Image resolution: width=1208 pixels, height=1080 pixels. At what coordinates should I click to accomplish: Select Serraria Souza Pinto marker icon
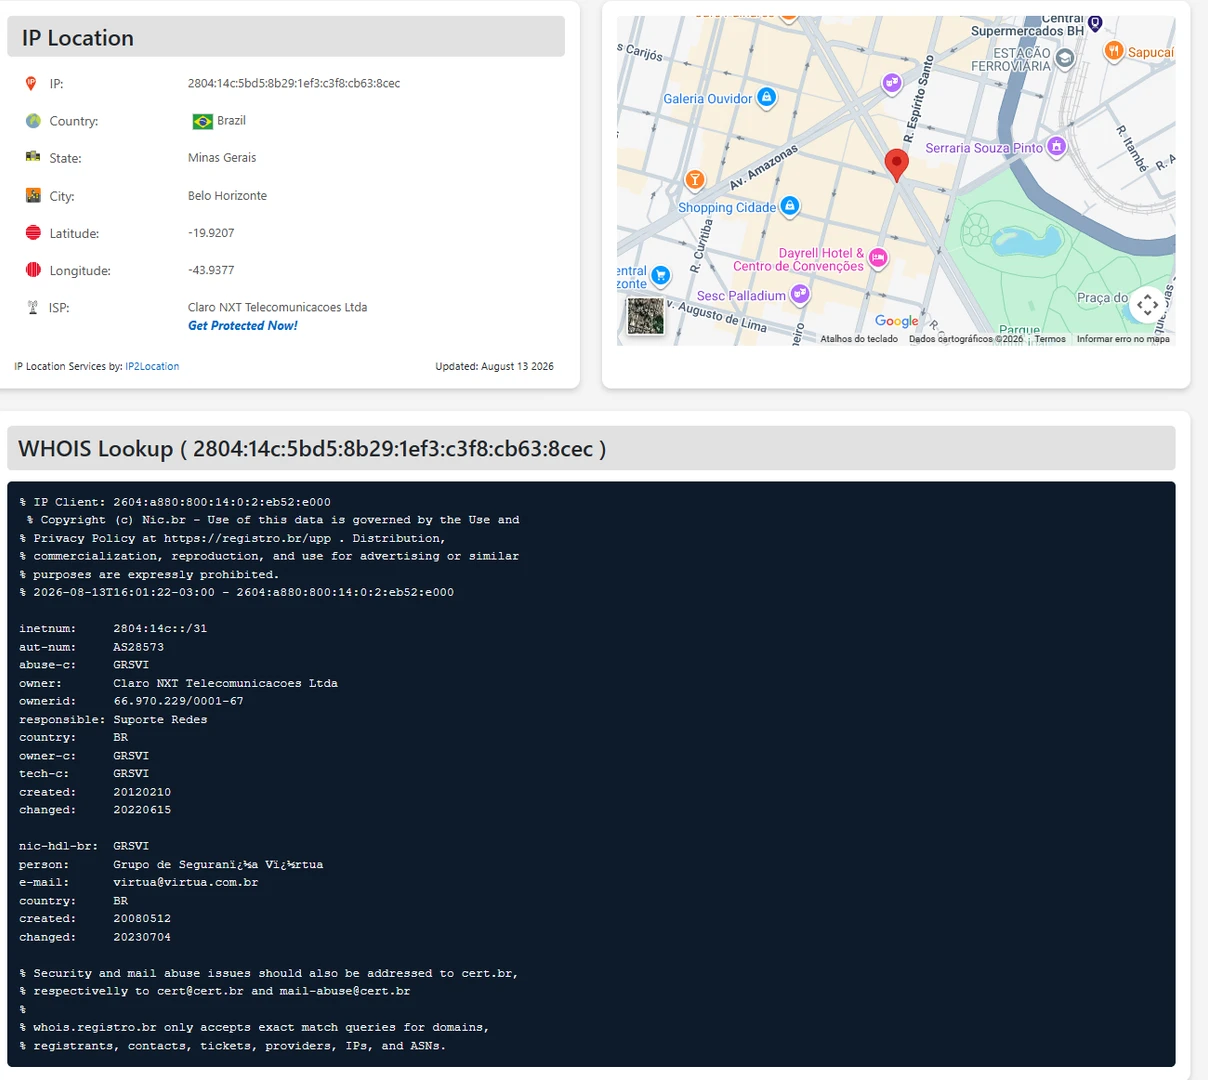pos(1057,147)
